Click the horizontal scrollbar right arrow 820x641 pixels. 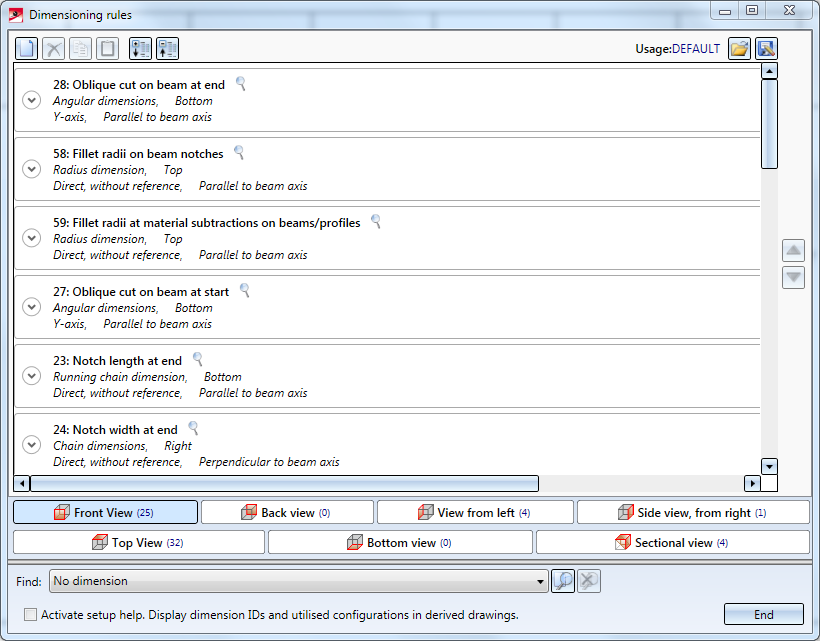[752, 484]
